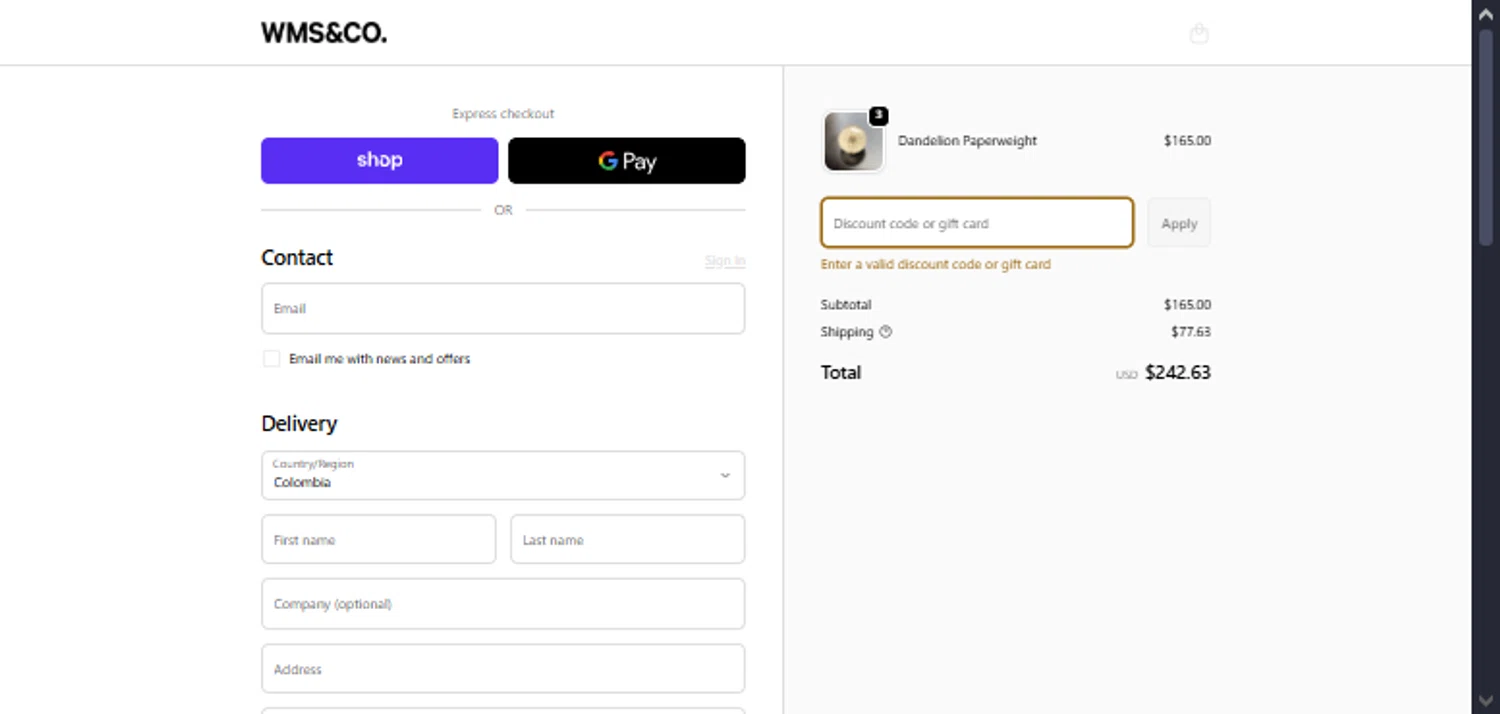Focus the Address field
1500x714 pixels.
click(x=503, y=669)
